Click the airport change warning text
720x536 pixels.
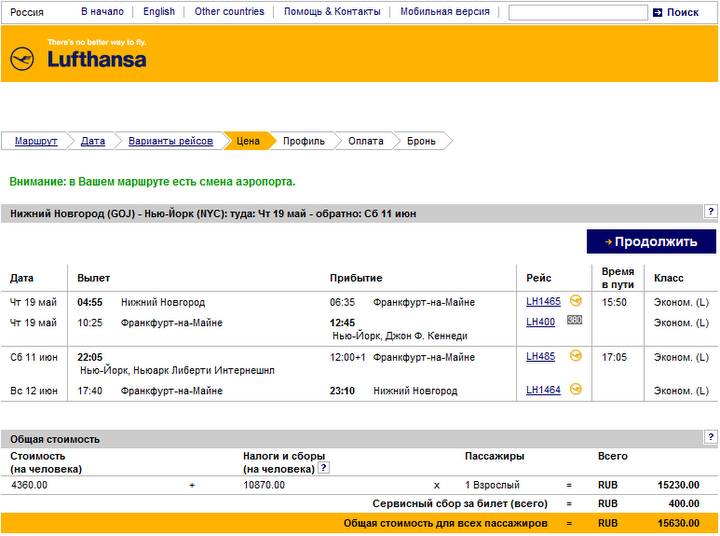[152, 182]
